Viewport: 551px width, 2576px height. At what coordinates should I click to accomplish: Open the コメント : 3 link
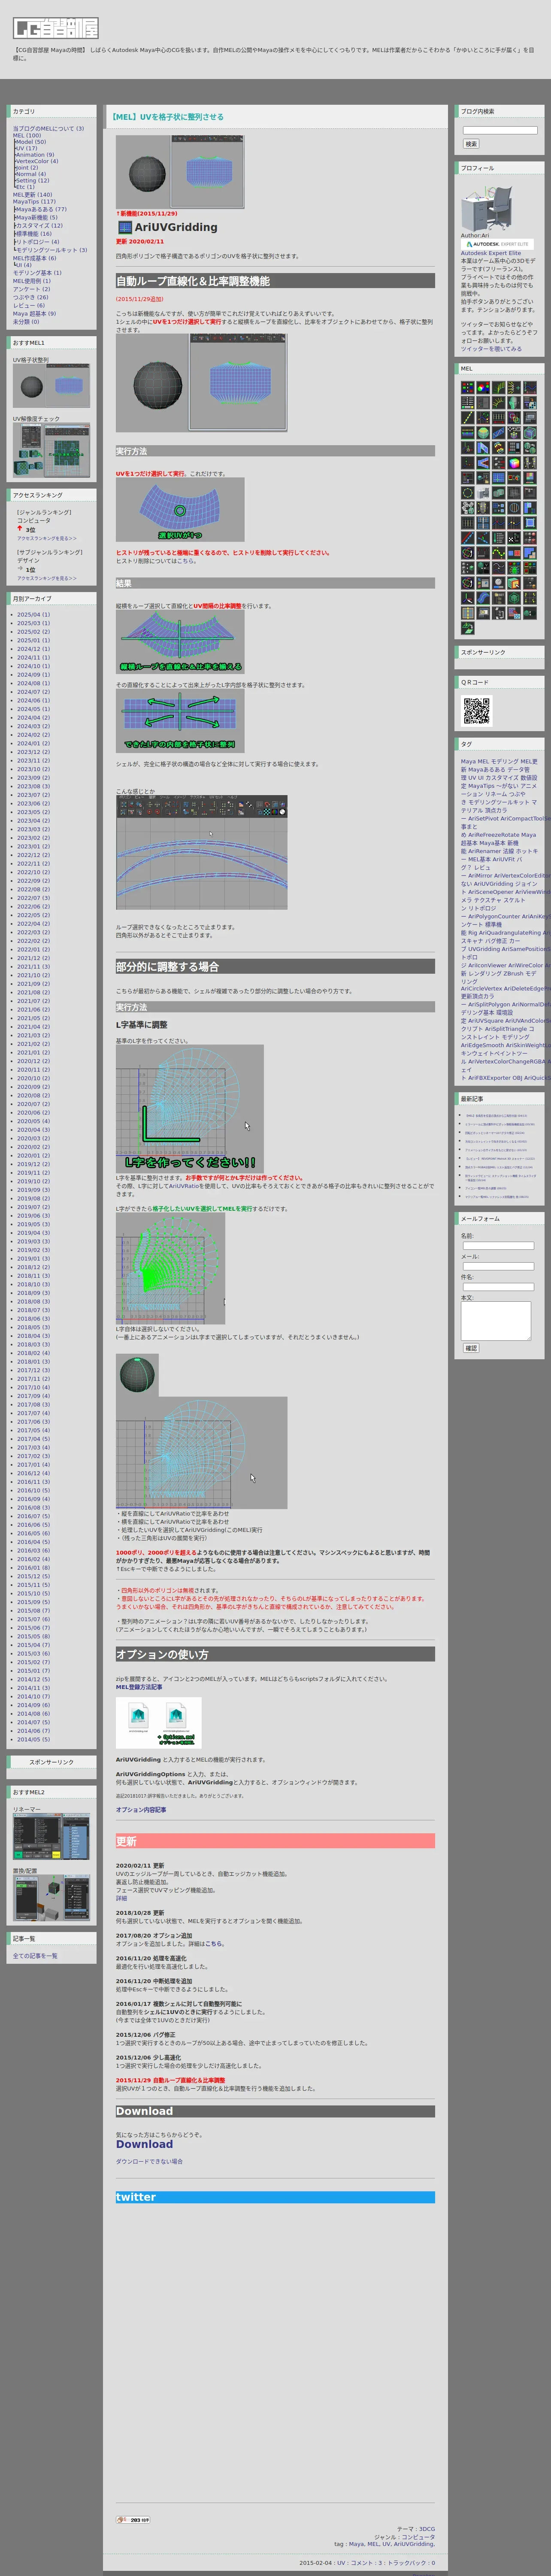(x=367, y=2563)
